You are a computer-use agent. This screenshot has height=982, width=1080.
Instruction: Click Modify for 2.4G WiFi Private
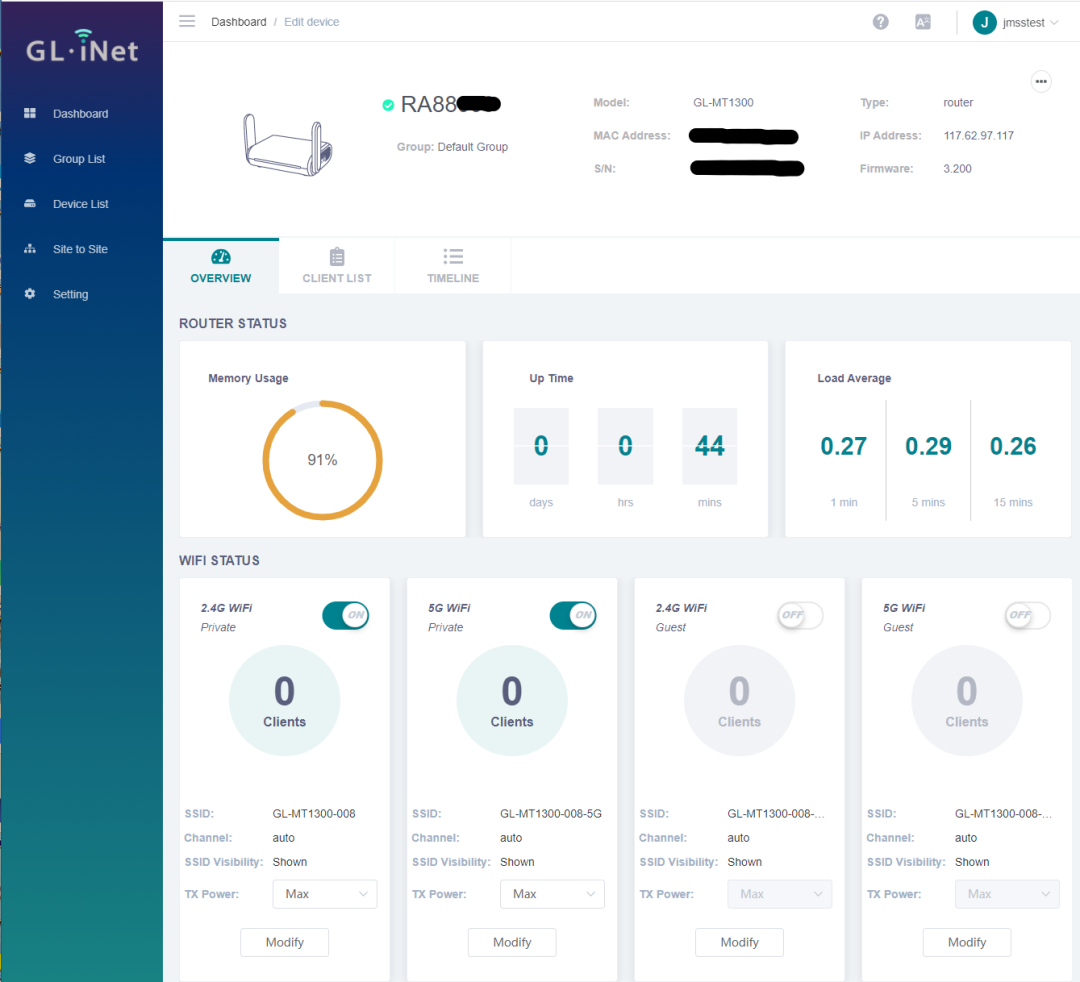(x=284, y=942)
